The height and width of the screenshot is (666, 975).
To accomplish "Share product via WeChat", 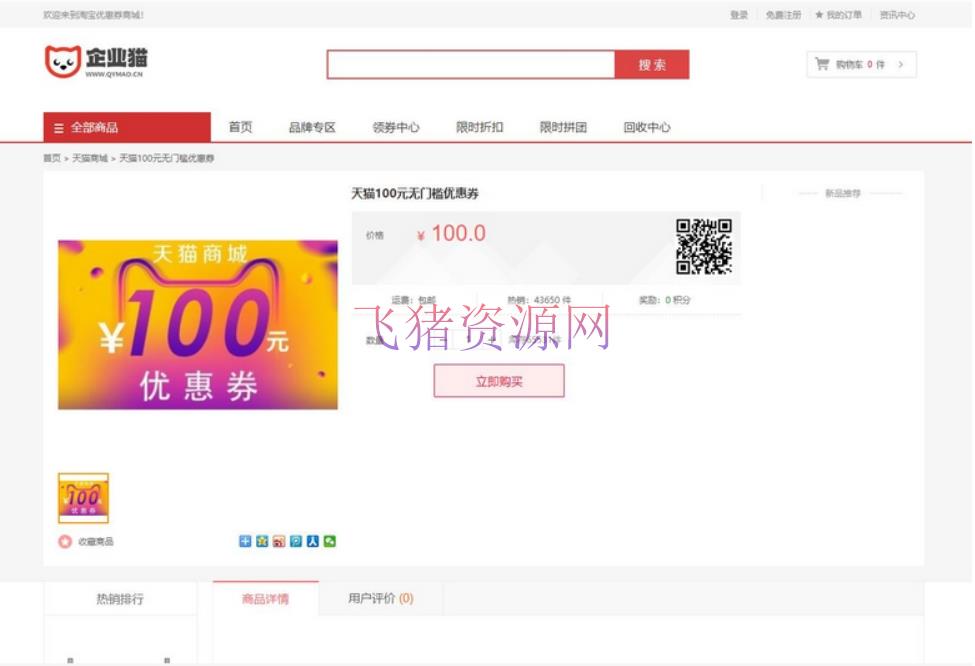I will pos(330,541).
